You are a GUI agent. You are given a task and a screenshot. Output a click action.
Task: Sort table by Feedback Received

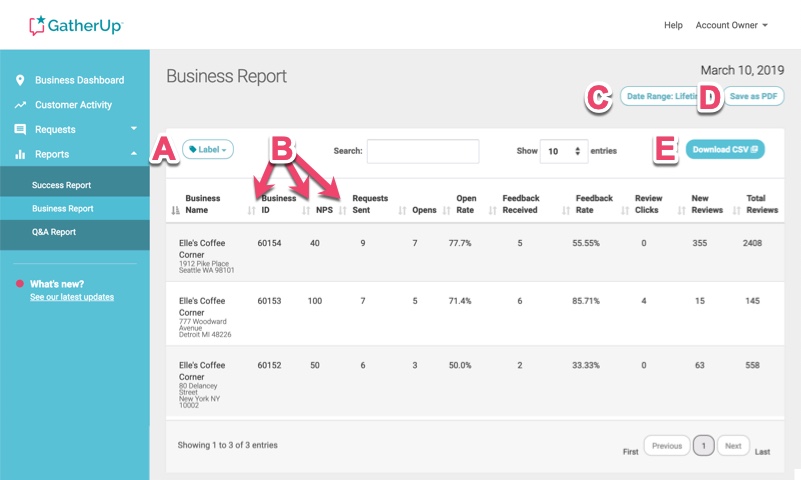521,204
